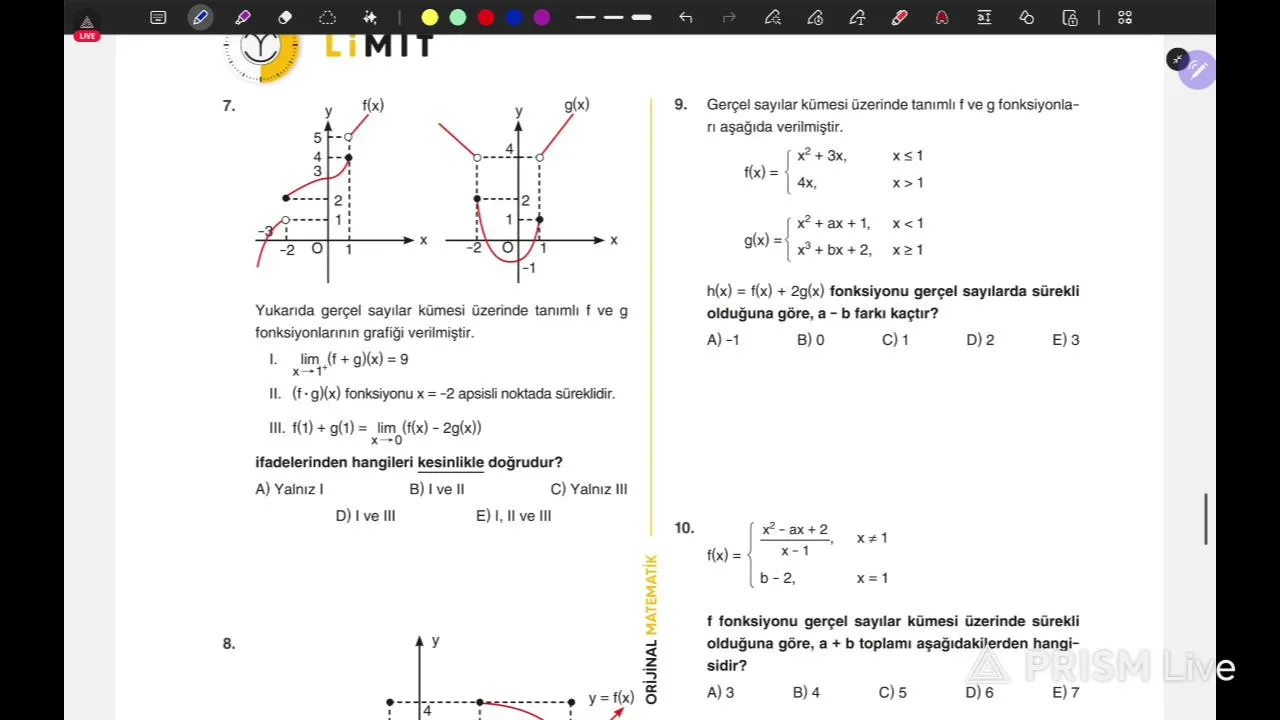Select the eraser tool
Image resolution: width=1280 pixels, height=720 pixels.
coord(285,17)
